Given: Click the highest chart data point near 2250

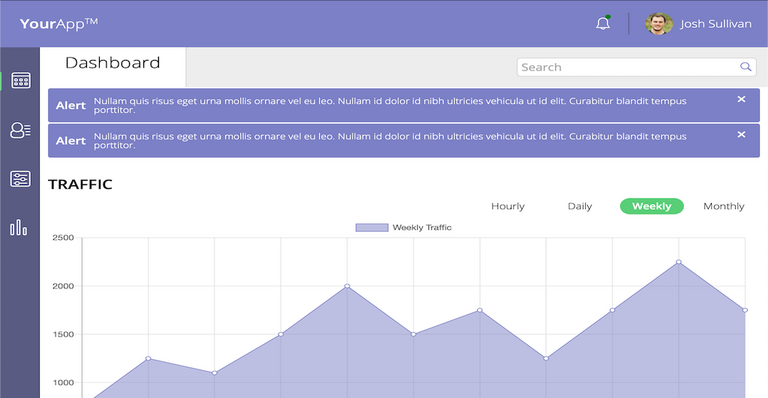Looking at the screenshot, I should (679, 262).
